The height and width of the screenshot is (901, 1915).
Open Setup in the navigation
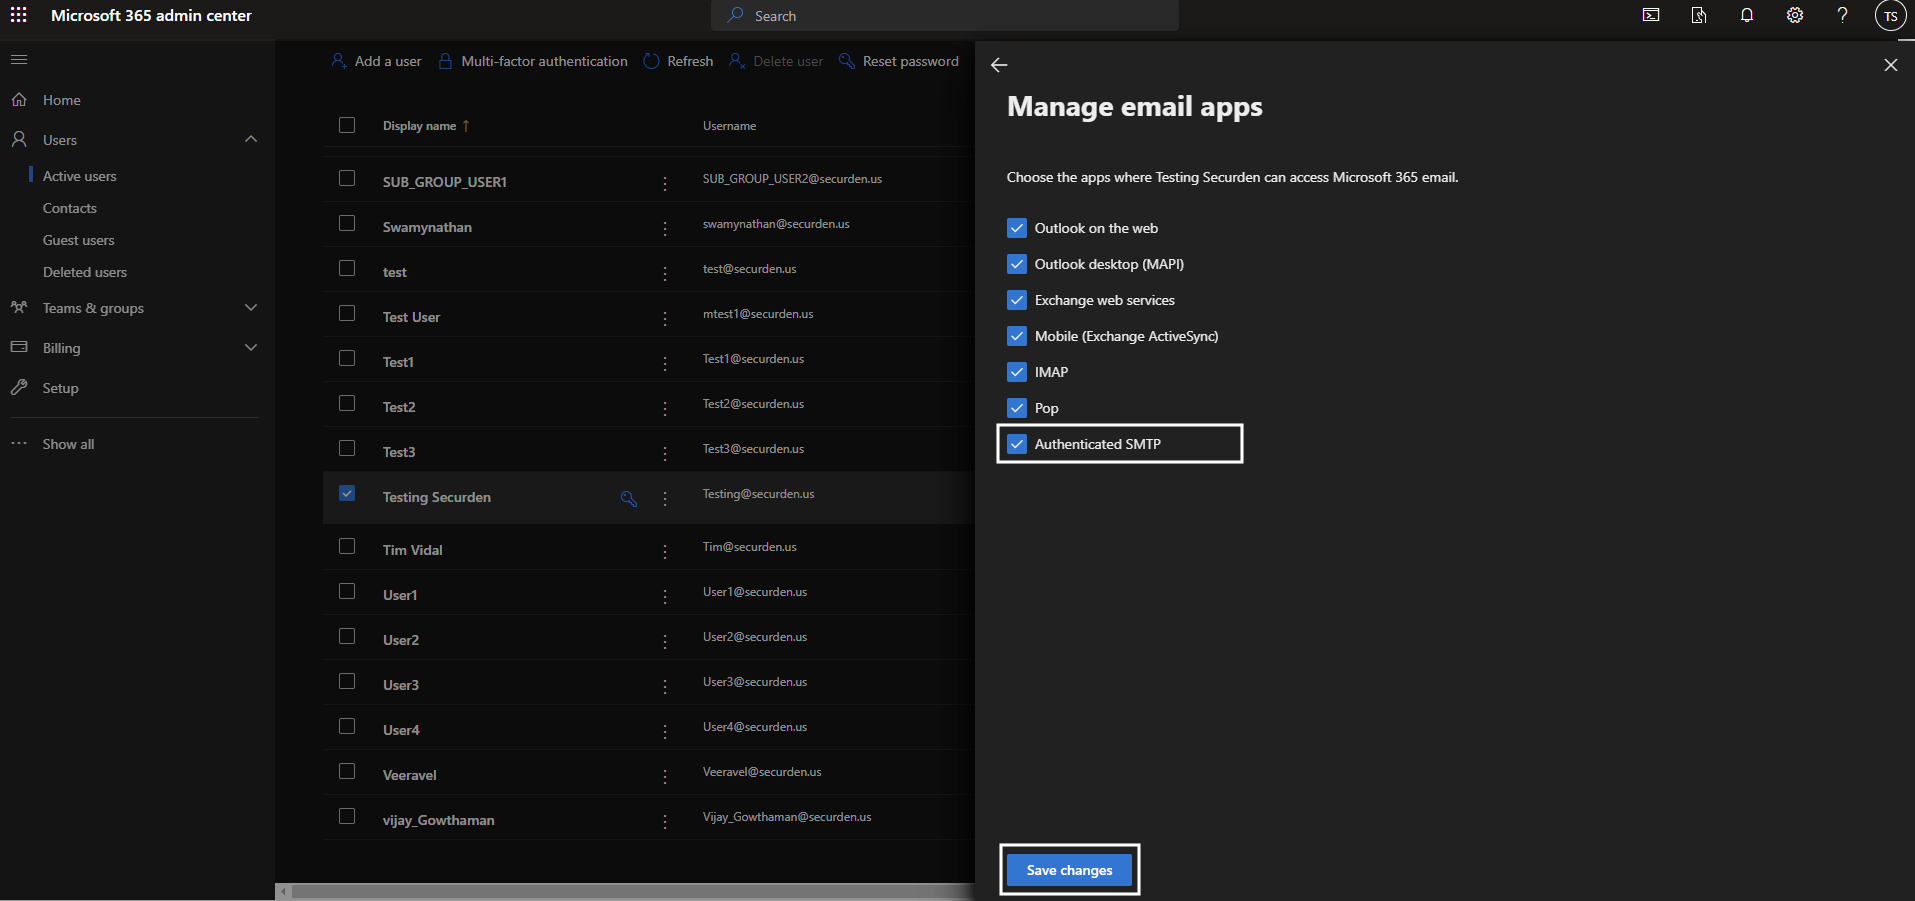[61, 388]
